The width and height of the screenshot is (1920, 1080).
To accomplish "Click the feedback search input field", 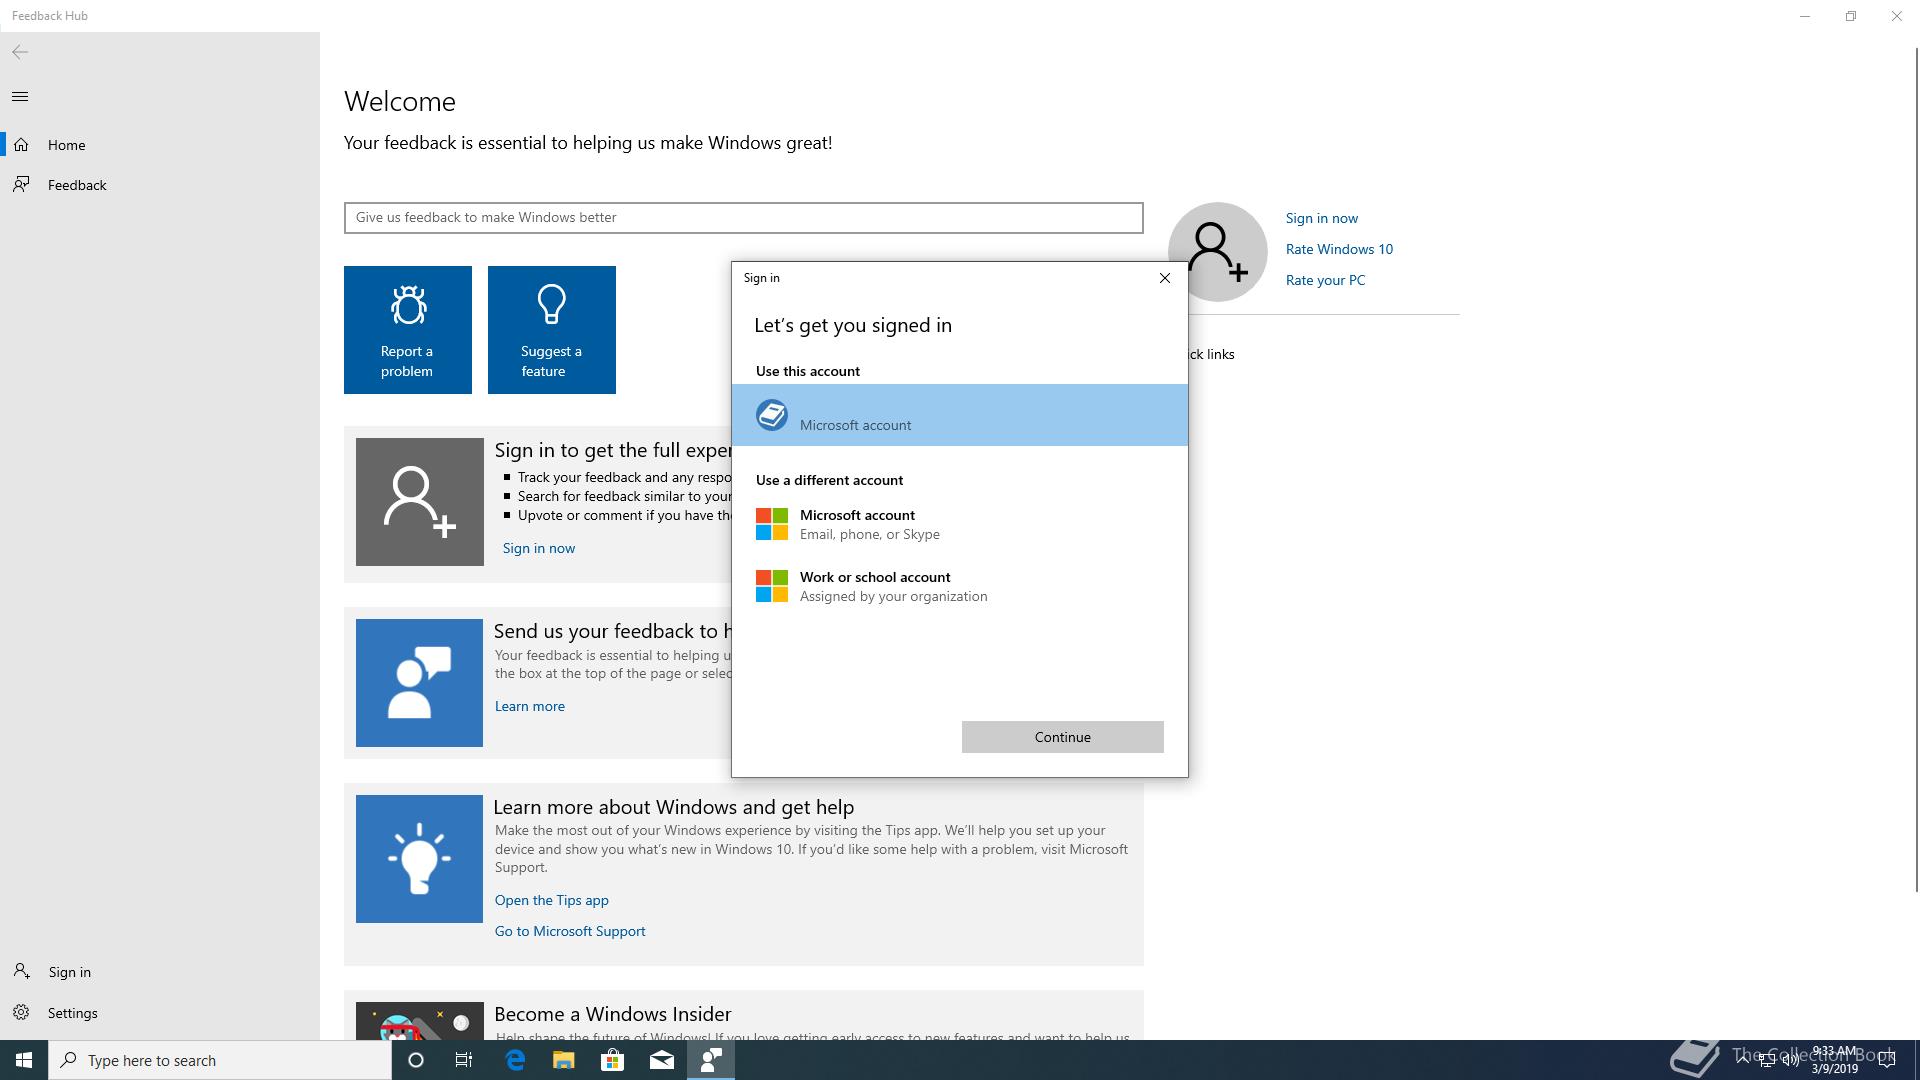I will (743, 218).
